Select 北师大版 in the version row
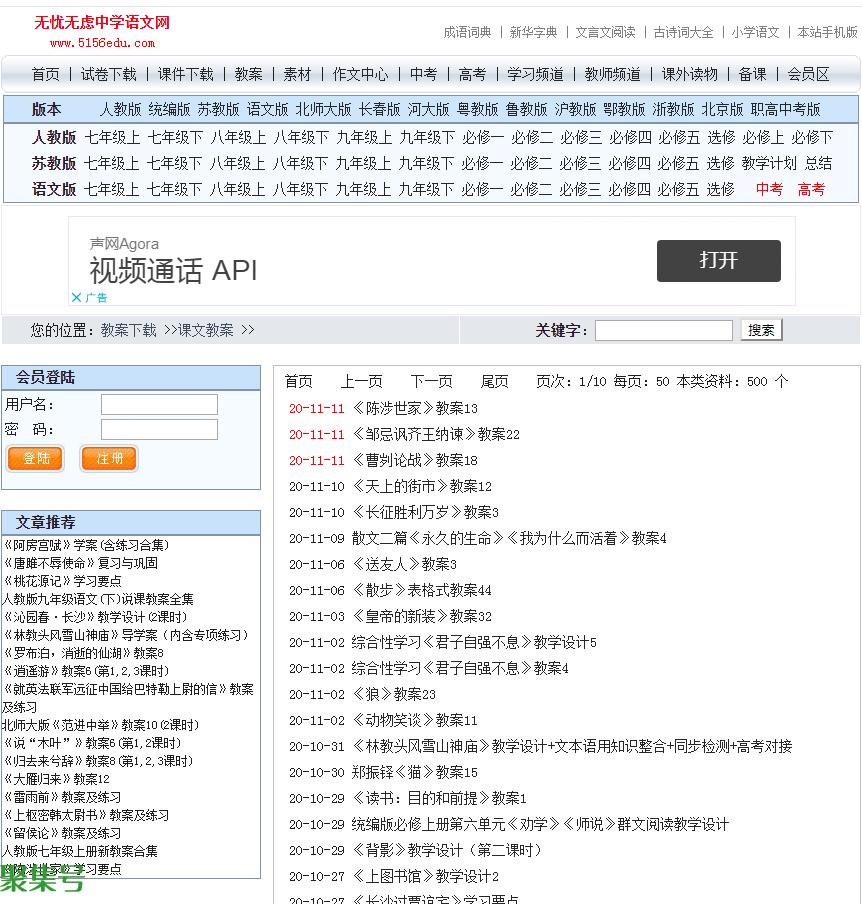 click(x=323, y=109)
